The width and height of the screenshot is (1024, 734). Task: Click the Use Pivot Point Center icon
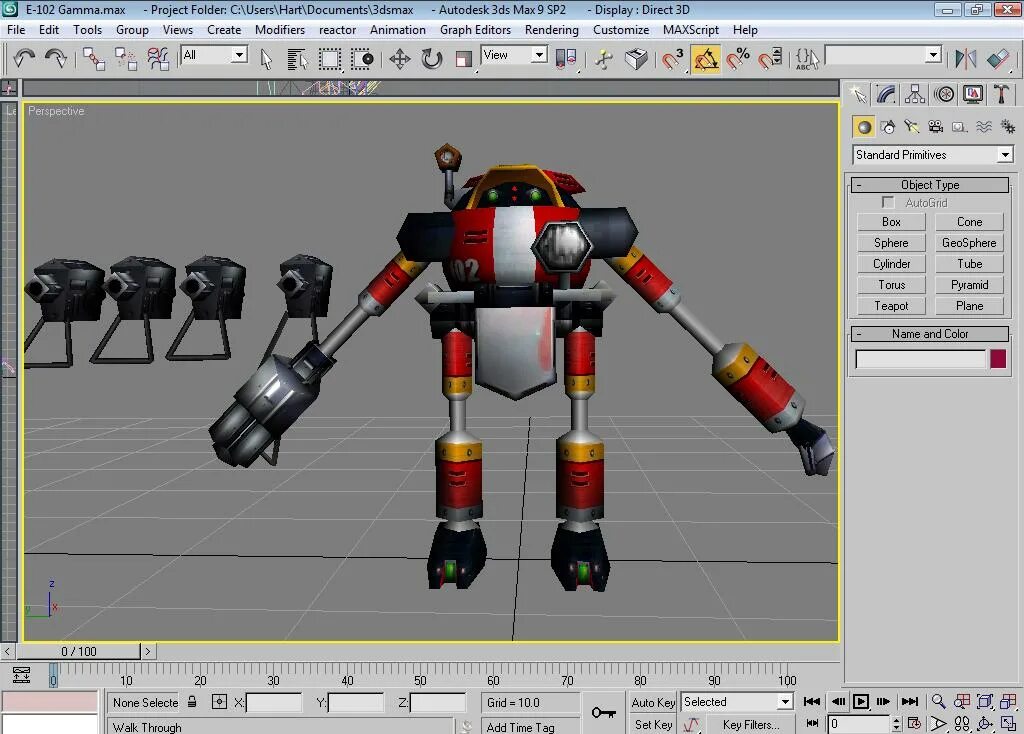click(566, 59)
